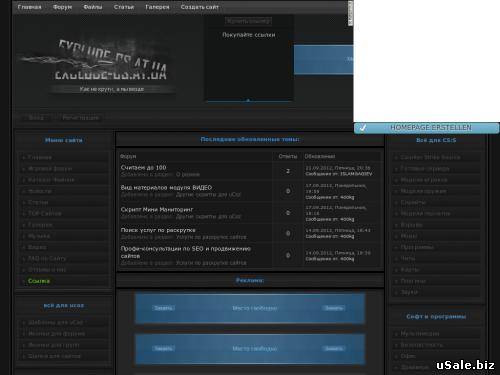The image size is (500, 375).
Task: Click the Вход login link
Action: click(x=36, y=117)
